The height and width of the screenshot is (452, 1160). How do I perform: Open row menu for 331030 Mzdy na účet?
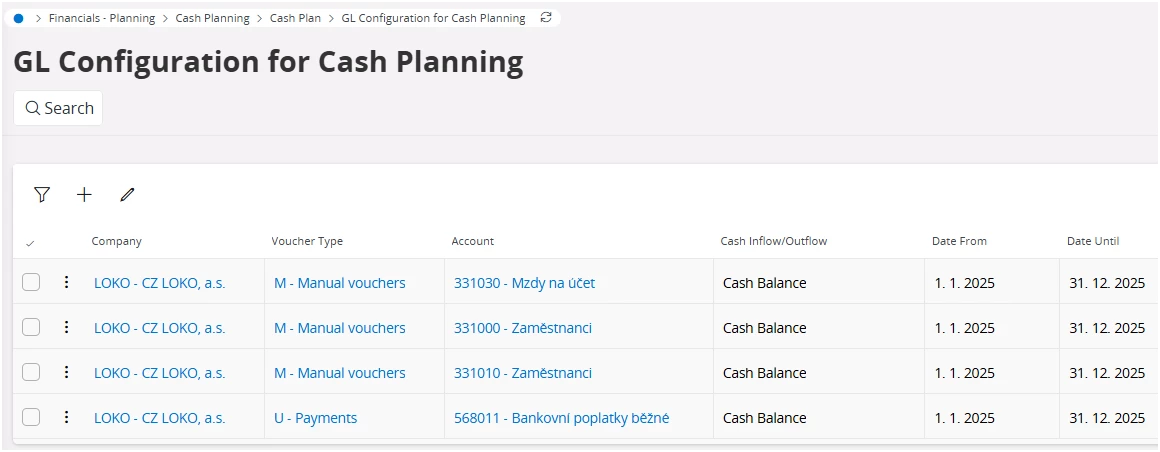[67, 282]
